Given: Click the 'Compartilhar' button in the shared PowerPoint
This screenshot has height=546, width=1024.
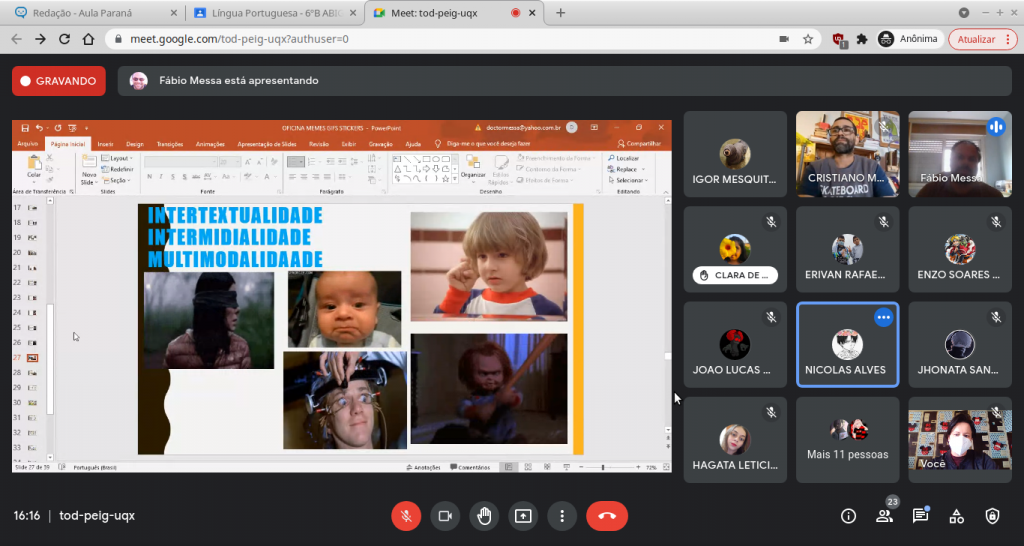Looking at the screenshot, I should click(639, 144).
